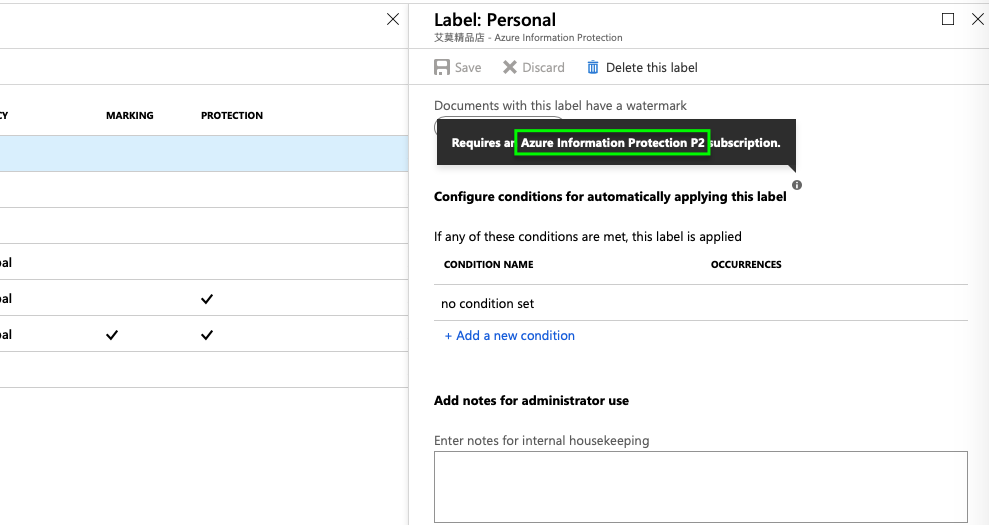Click 'Azure Information Protection P2' in the tooltip
This screenshot has height=525, width=989.
(x=612, y=143)
